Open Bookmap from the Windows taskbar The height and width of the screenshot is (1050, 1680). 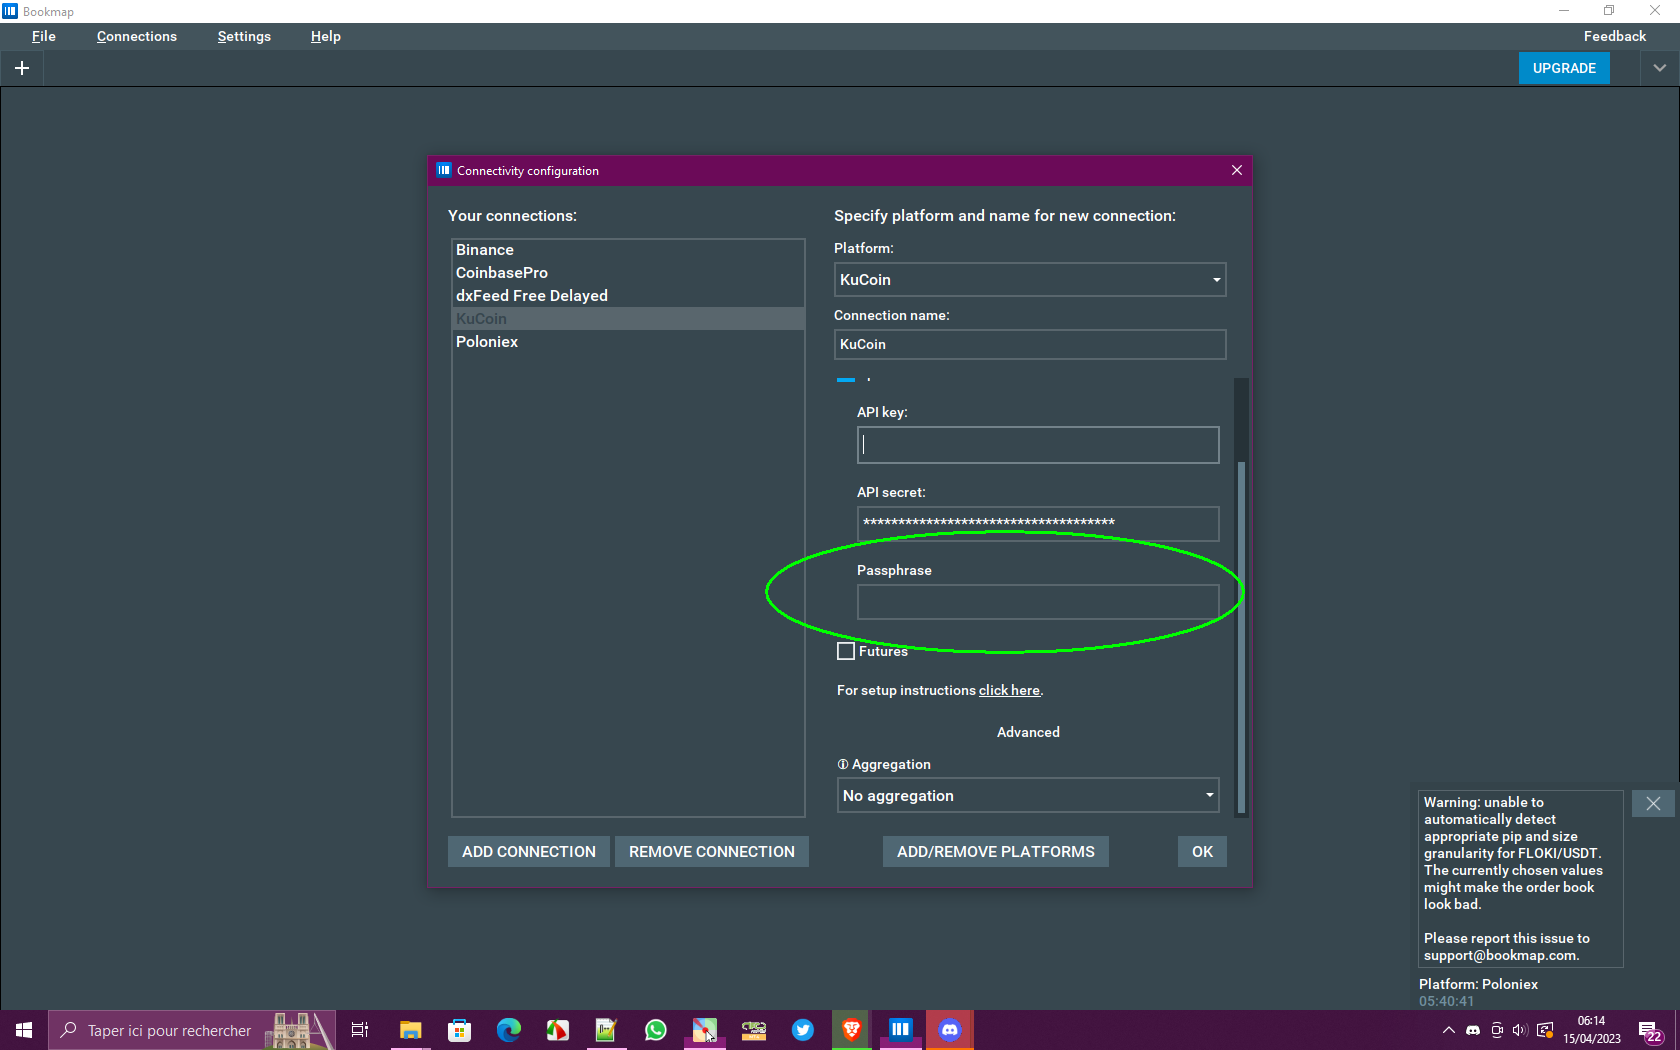pos(900,1029)
